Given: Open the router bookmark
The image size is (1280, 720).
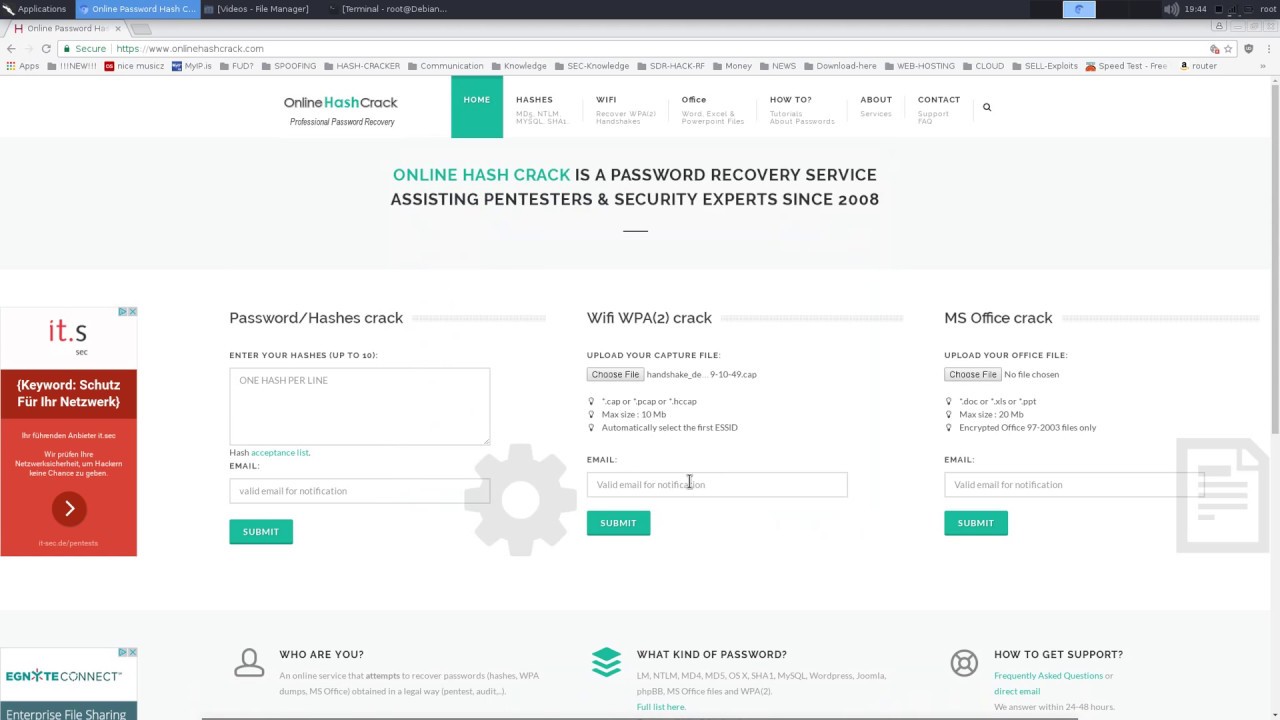Looking at the screenshot, I should coord(1198,66).
